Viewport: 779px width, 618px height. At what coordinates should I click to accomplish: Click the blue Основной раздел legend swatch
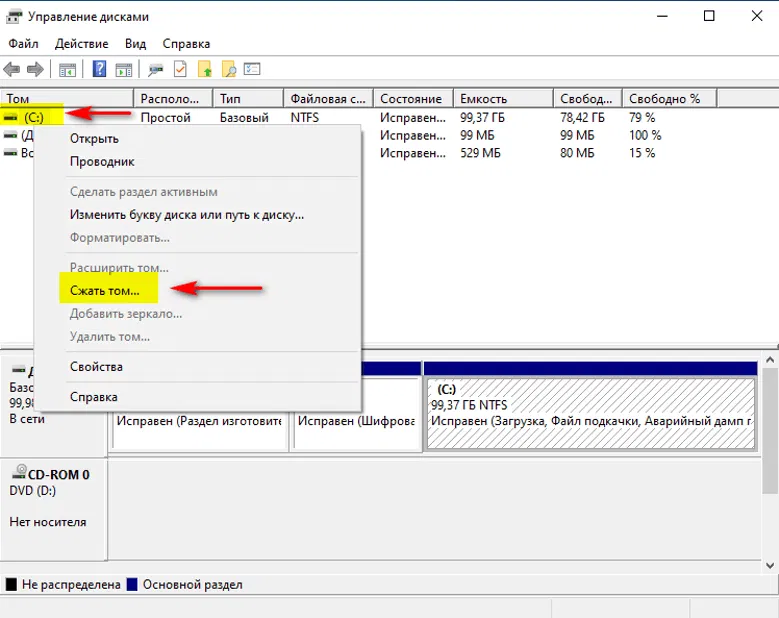click(x=132, y=584)
